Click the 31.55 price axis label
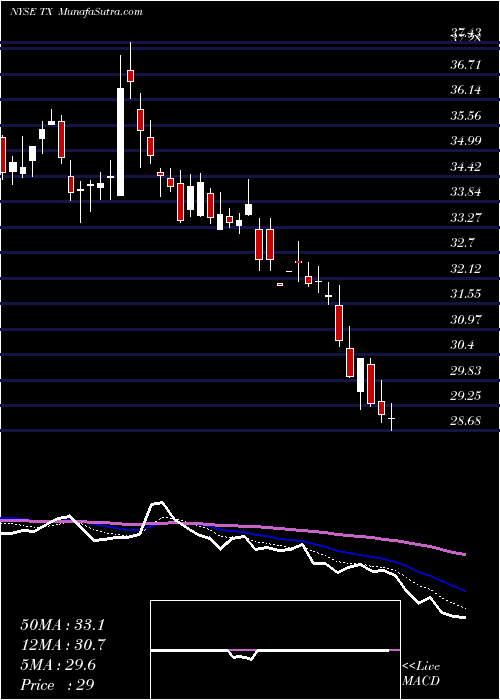Viewport: 500px width, 700px height. (x=466, y=294)
